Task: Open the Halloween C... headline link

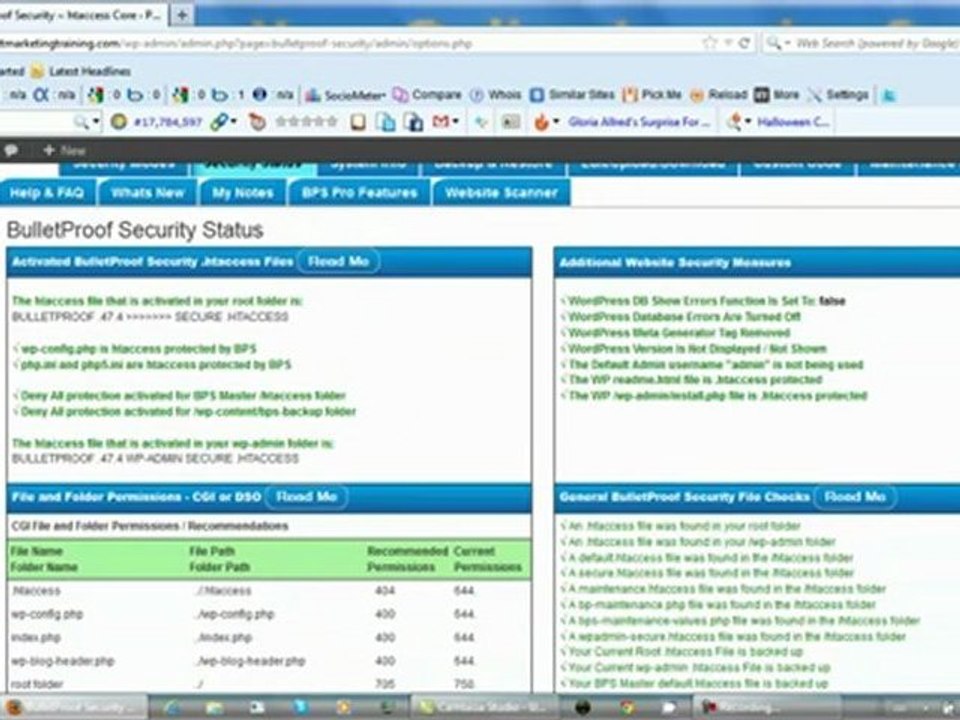Action: click(x=793, y=122)
